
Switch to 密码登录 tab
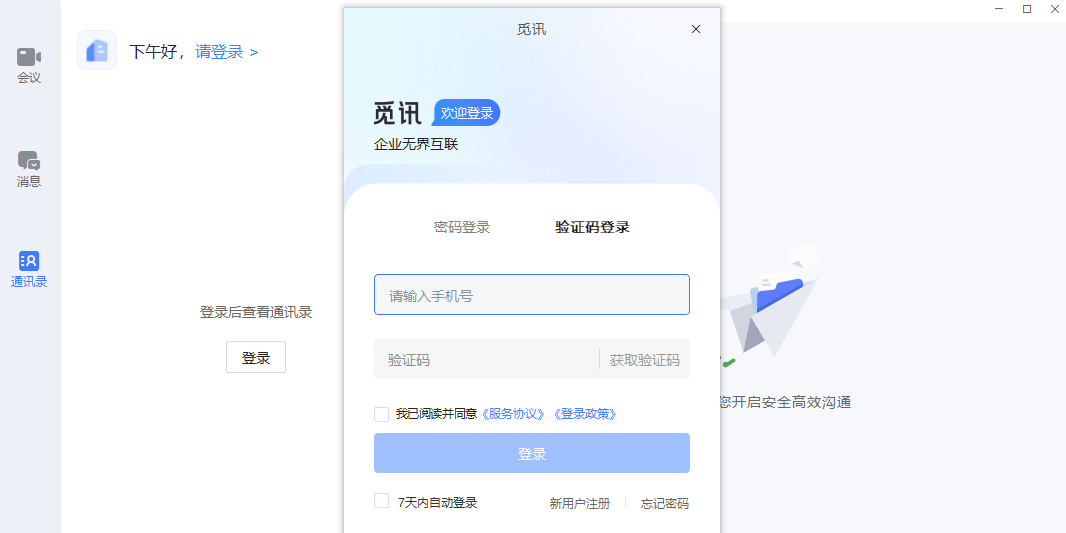point(462,227)
